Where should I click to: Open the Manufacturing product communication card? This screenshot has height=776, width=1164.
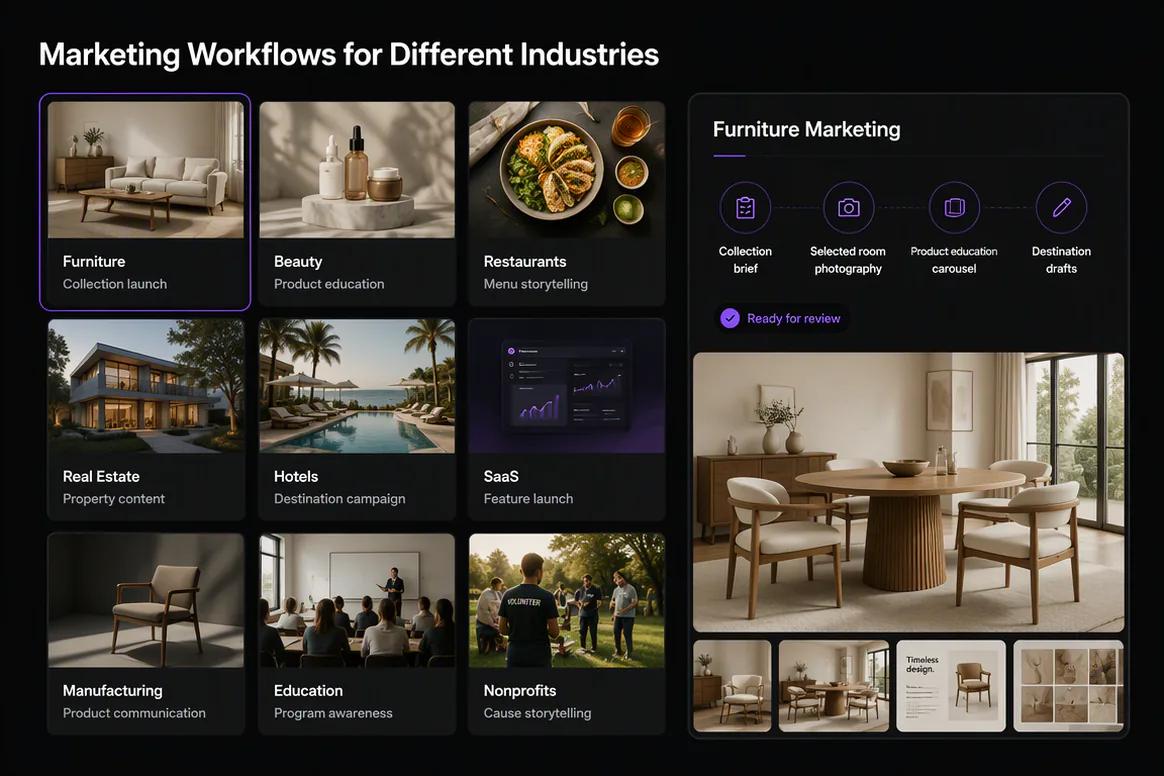pyautogui.click(x=146, y=633)
